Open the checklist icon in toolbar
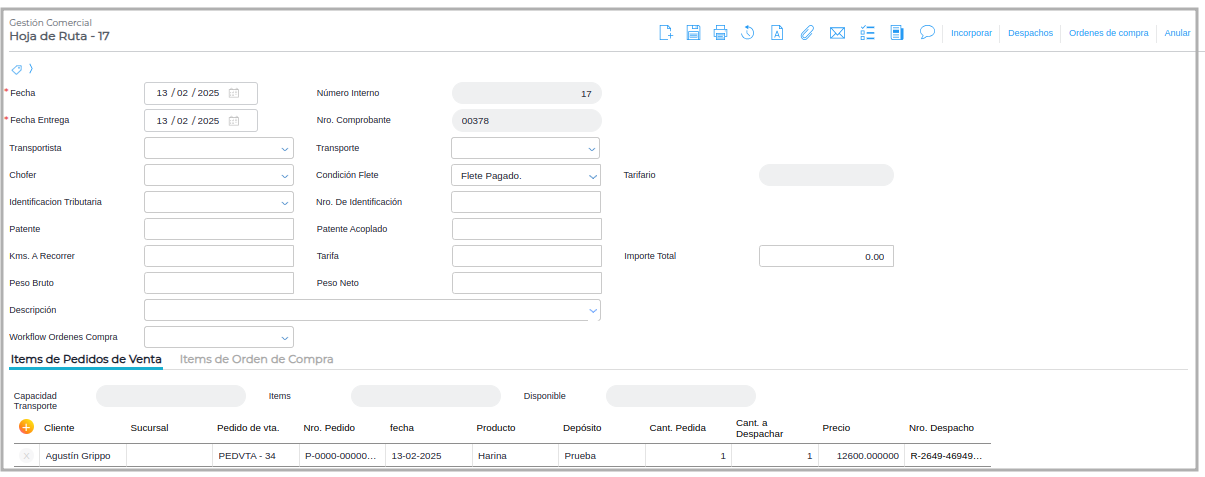1205x477 pixels. pyautogui.click(x=868, y=33)
